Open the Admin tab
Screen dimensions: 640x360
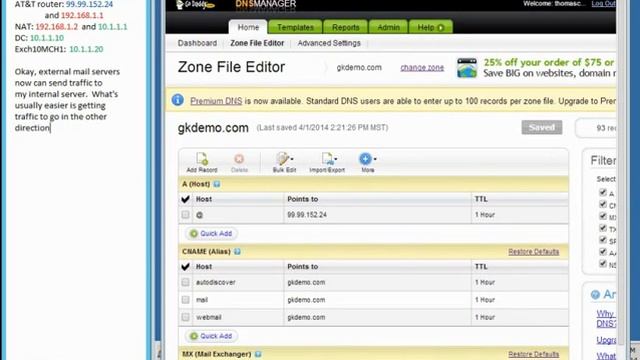coord(388,27)
